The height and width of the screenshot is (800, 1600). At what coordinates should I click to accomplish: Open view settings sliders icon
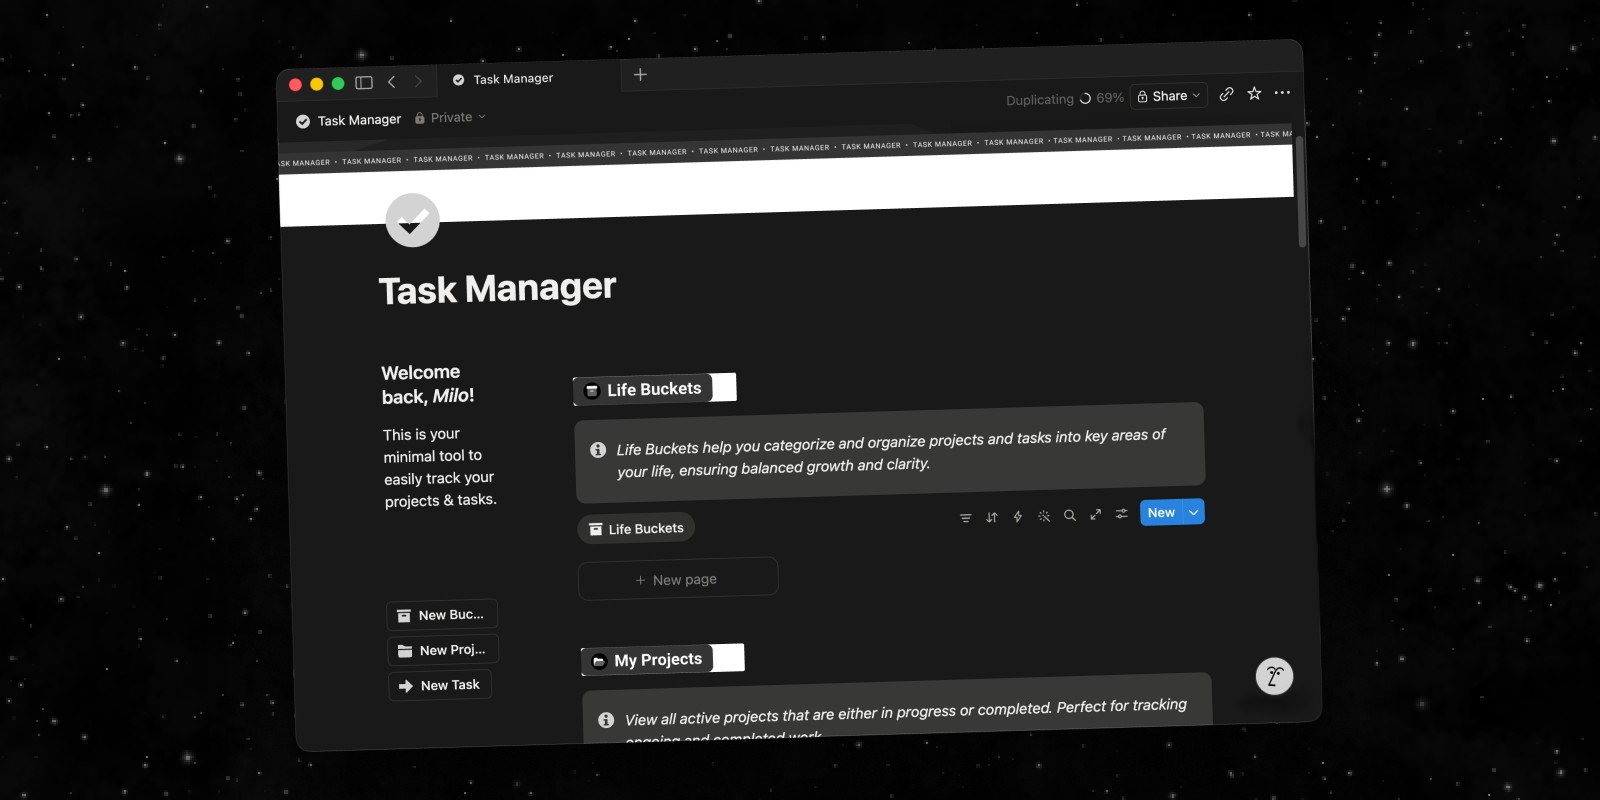pyautogui.click(x=1121, y=513)
